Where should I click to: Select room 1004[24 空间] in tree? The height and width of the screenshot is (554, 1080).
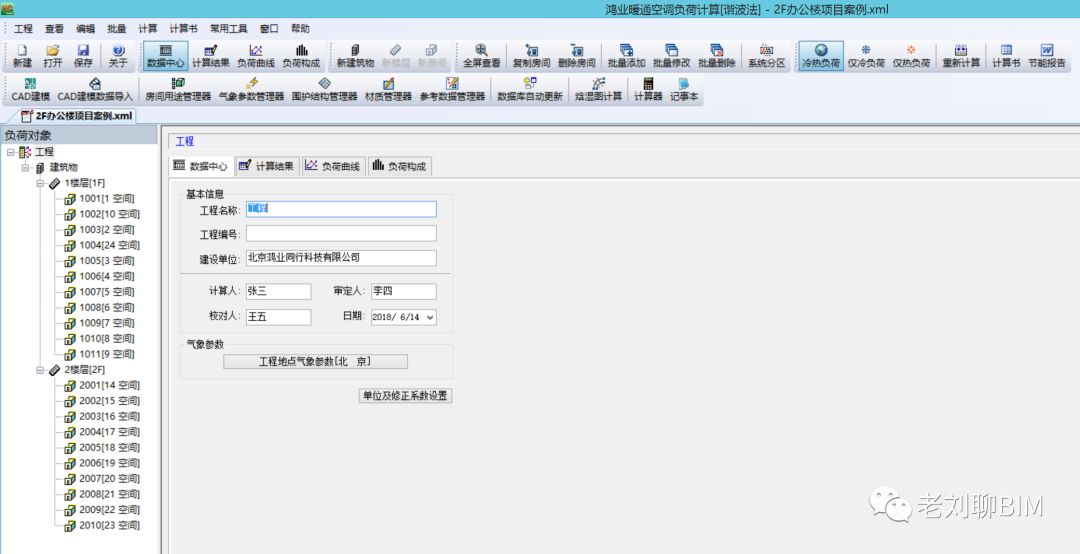tap(110, 245)
